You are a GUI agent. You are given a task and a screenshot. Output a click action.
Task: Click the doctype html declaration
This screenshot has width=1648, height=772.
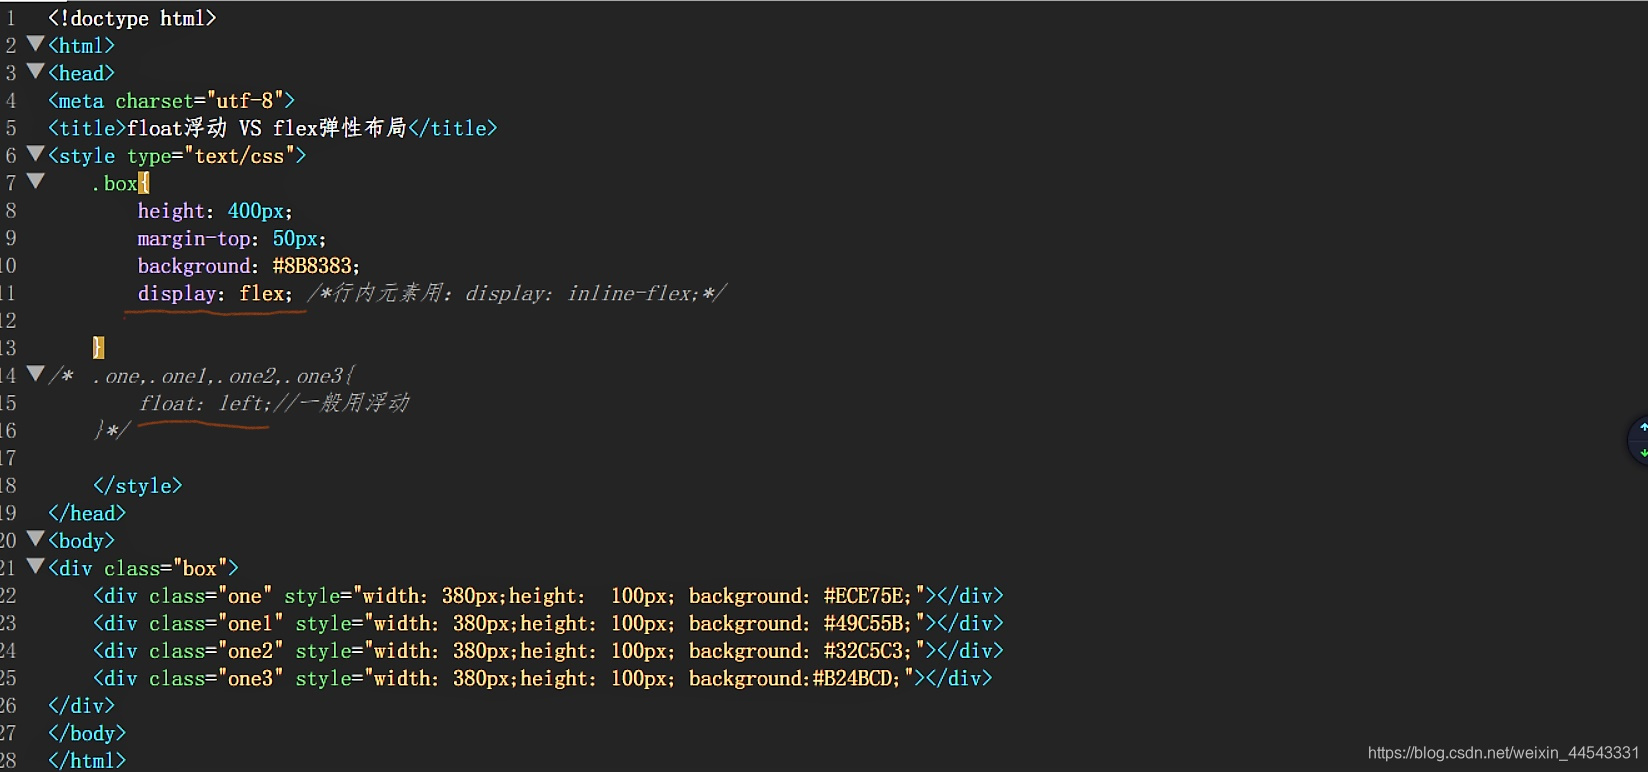click(x=132, y=18)
